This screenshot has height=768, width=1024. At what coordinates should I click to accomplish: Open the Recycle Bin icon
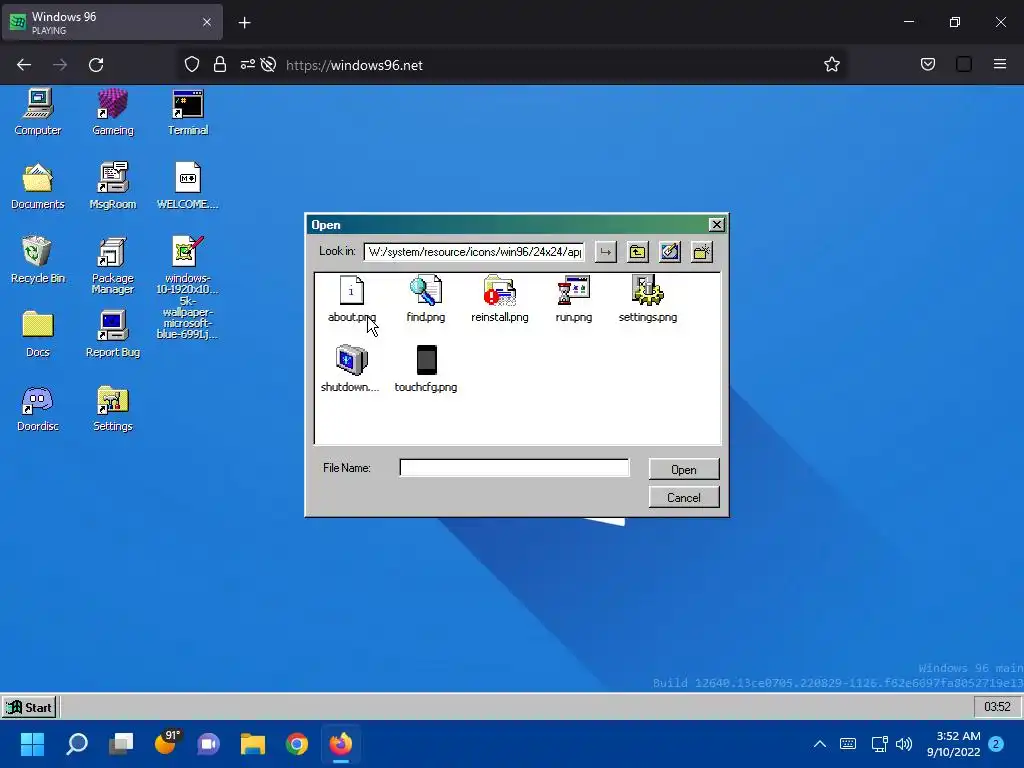coord(38,260)
